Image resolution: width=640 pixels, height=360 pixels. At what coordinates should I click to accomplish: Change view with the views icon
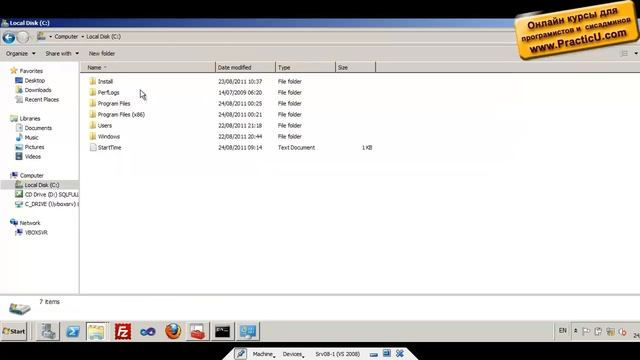[624, 53]
